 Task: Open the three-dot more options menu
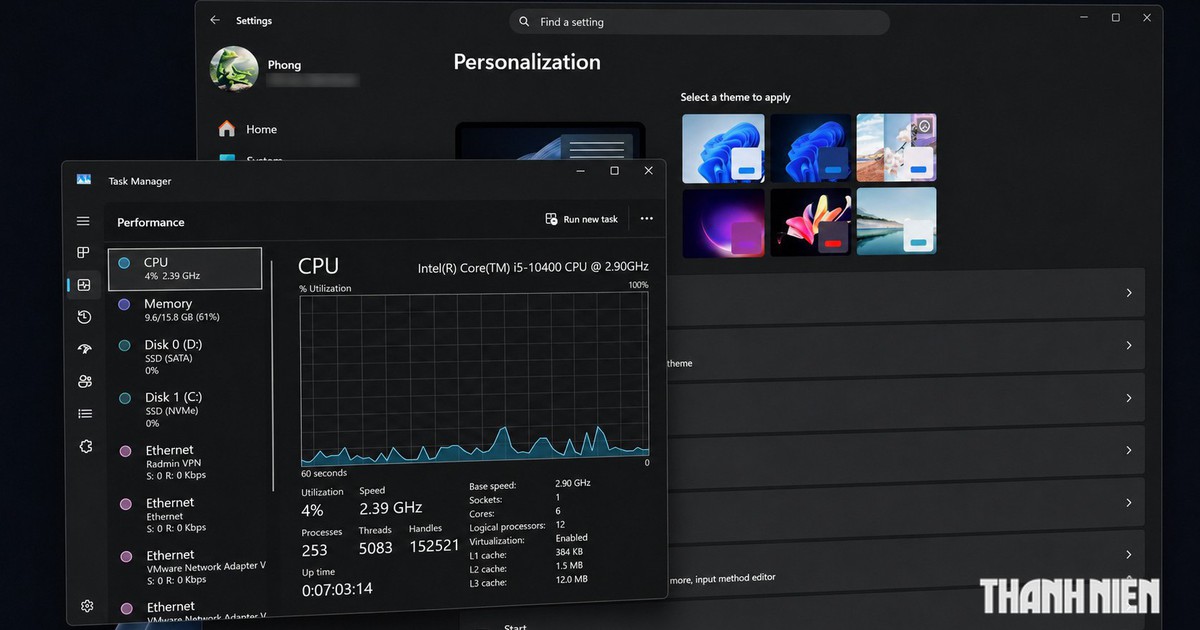click(646, 219)
